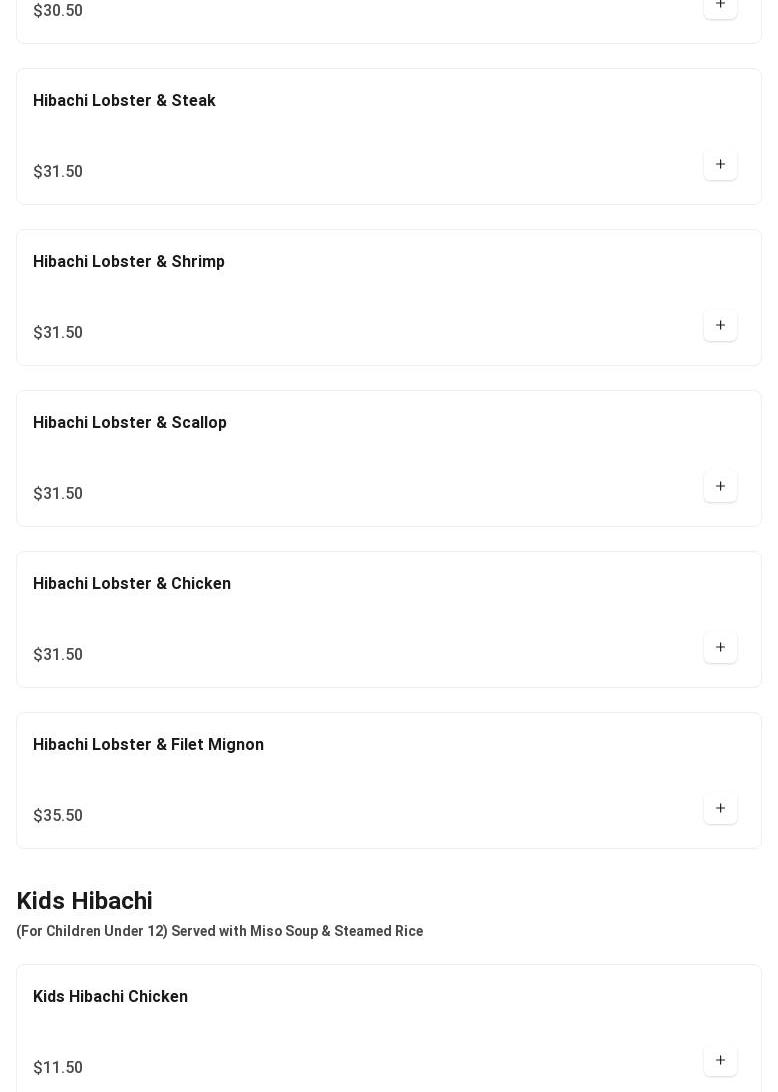Click plus icon on the $30.50 item

[x=720, y=6]
